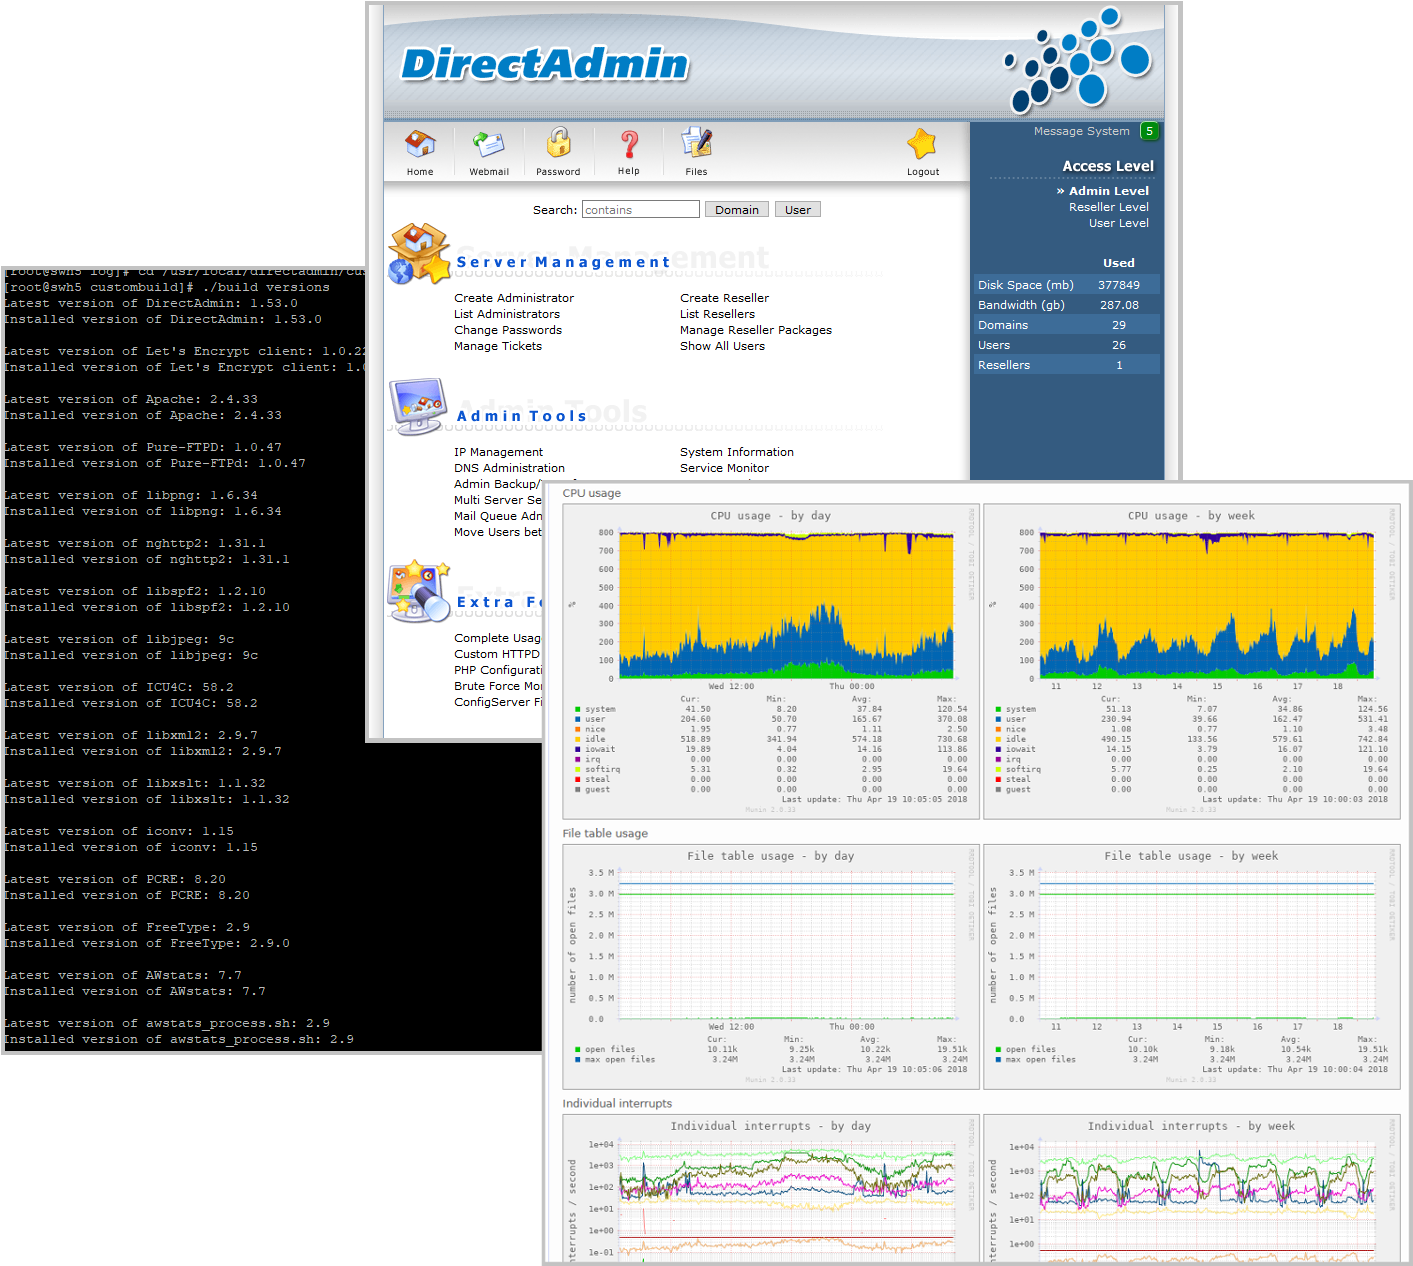1413x1266 pixels.
Task: Click the ./build versions command in terminal
Action: (x=266, y=287)
